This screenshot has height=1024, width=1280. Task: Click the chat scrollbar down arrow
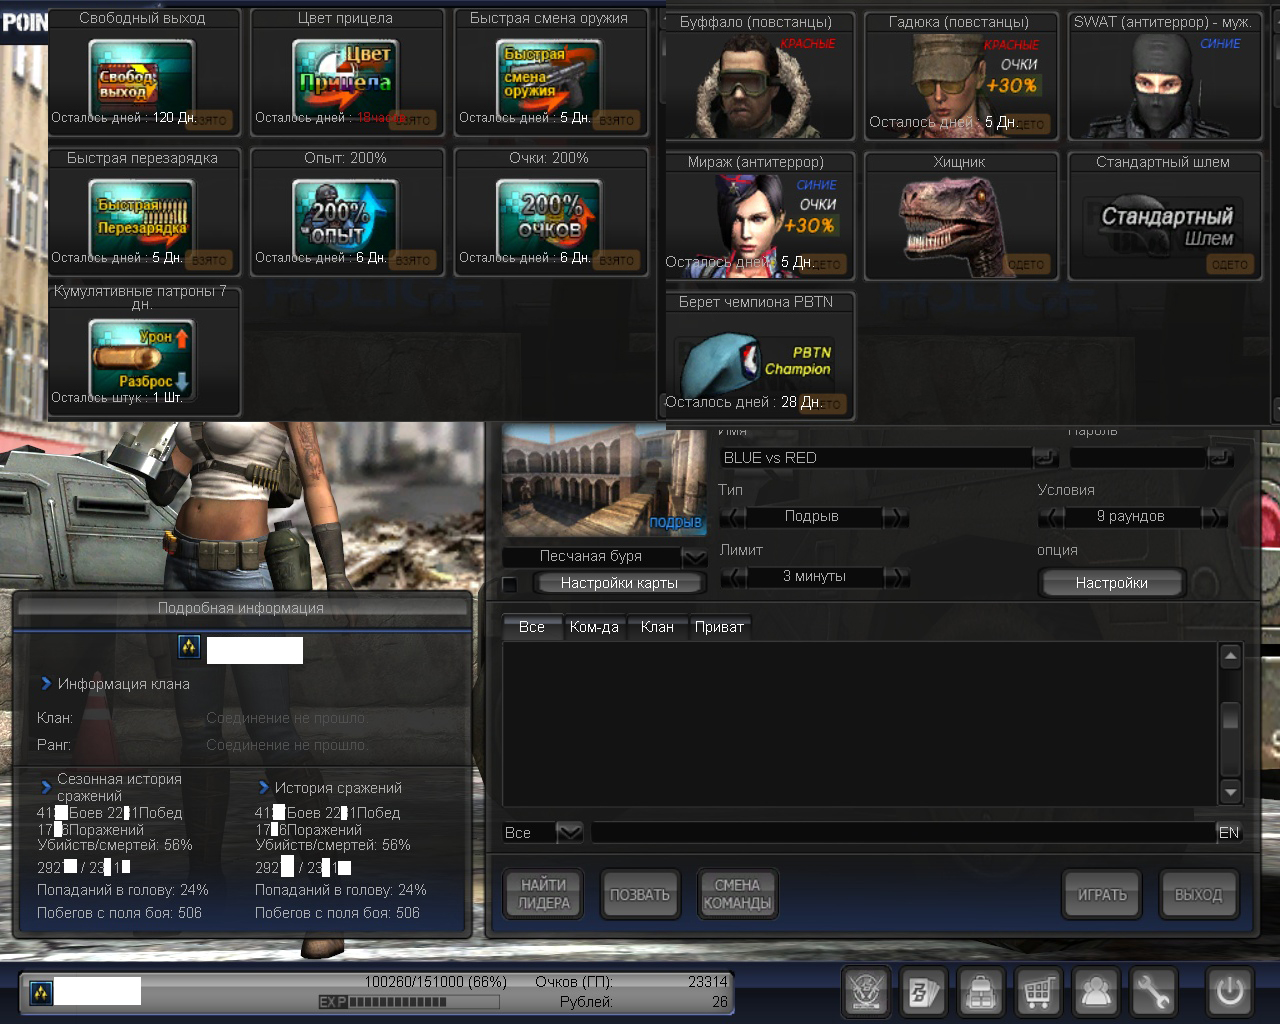click(1231, 793)
